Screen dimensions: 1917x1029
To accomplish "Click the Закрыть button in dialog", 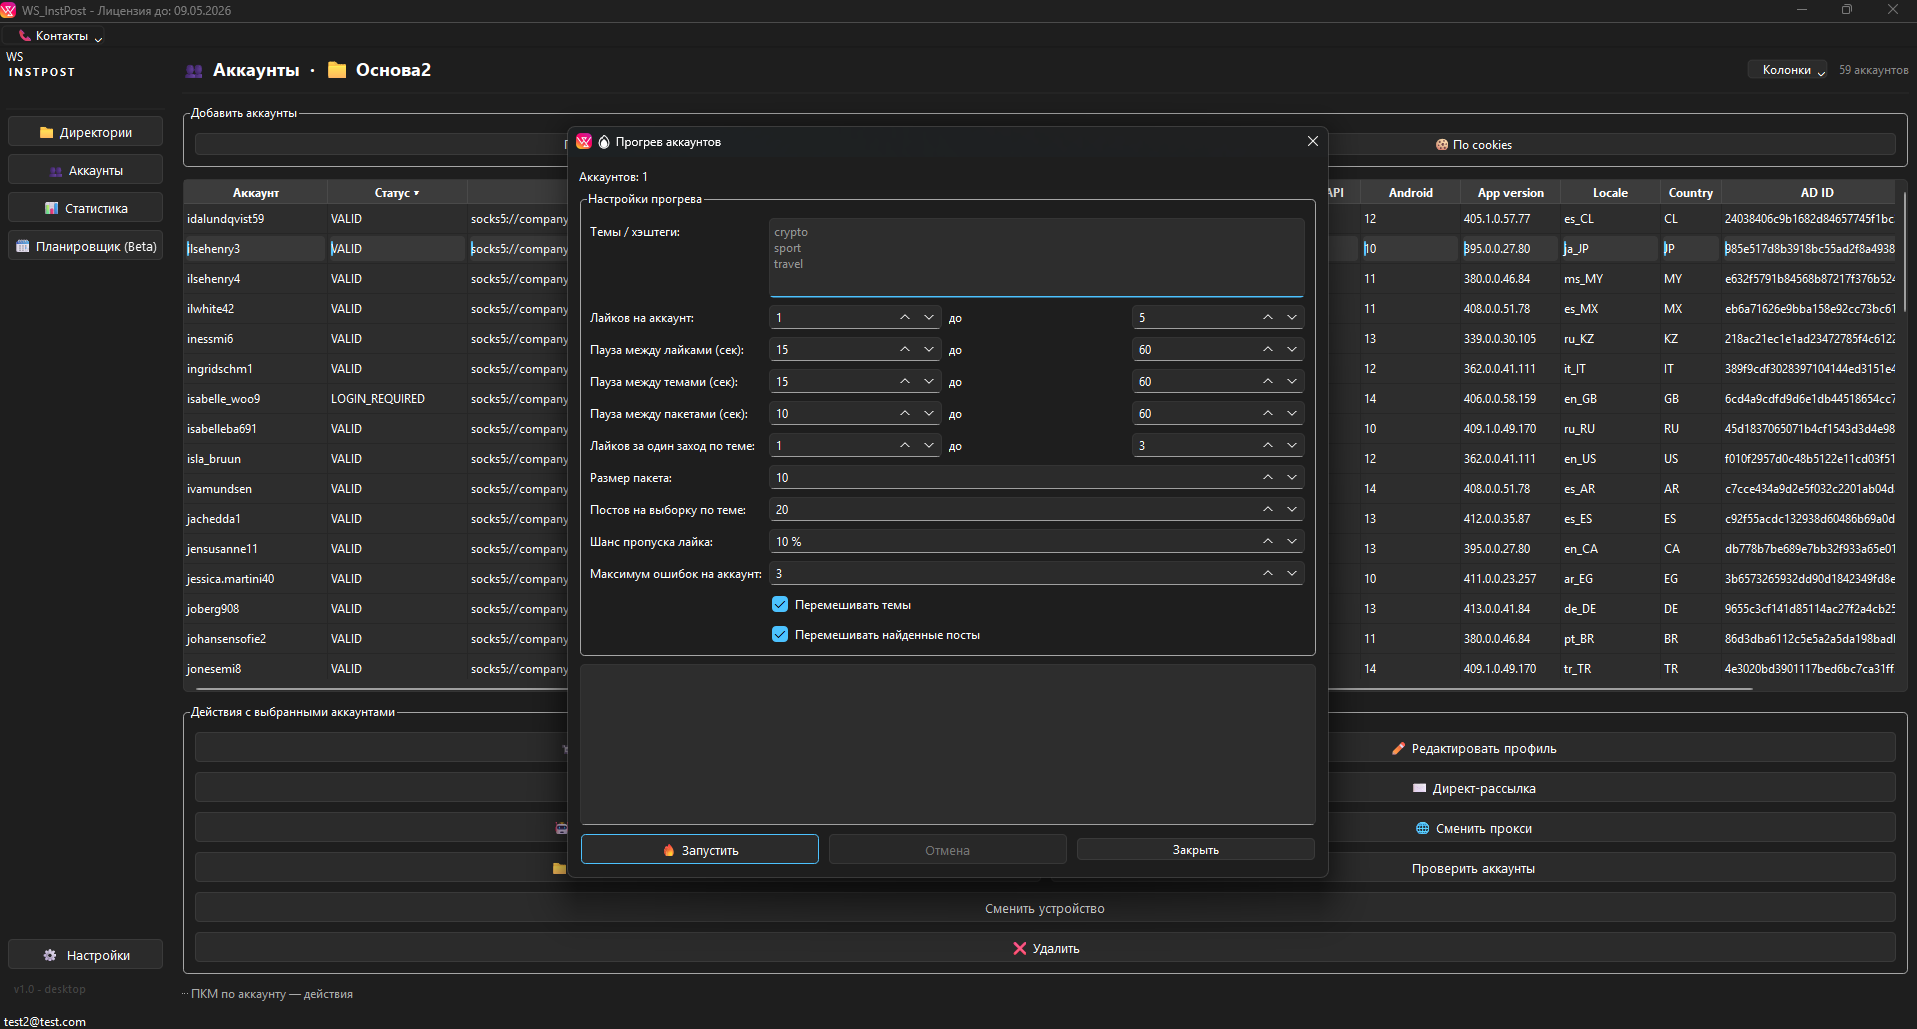I will pos(1195,850).
